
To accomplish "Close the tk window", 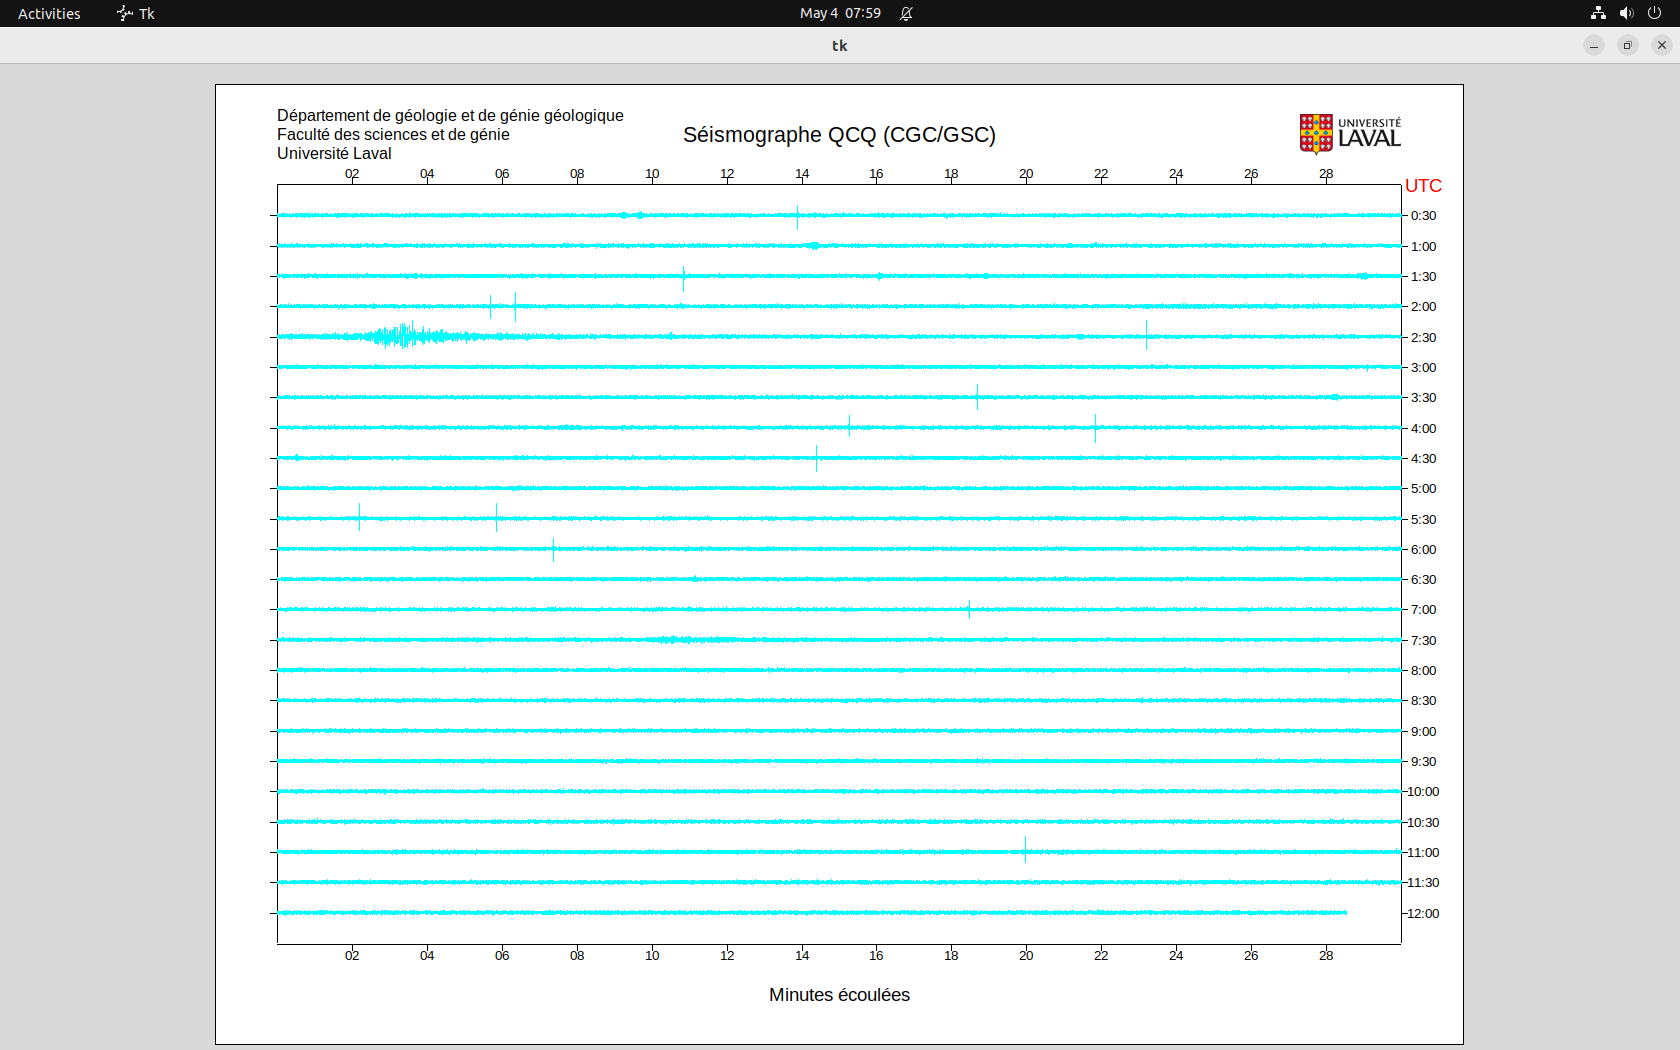I will tap(1662, 45).
